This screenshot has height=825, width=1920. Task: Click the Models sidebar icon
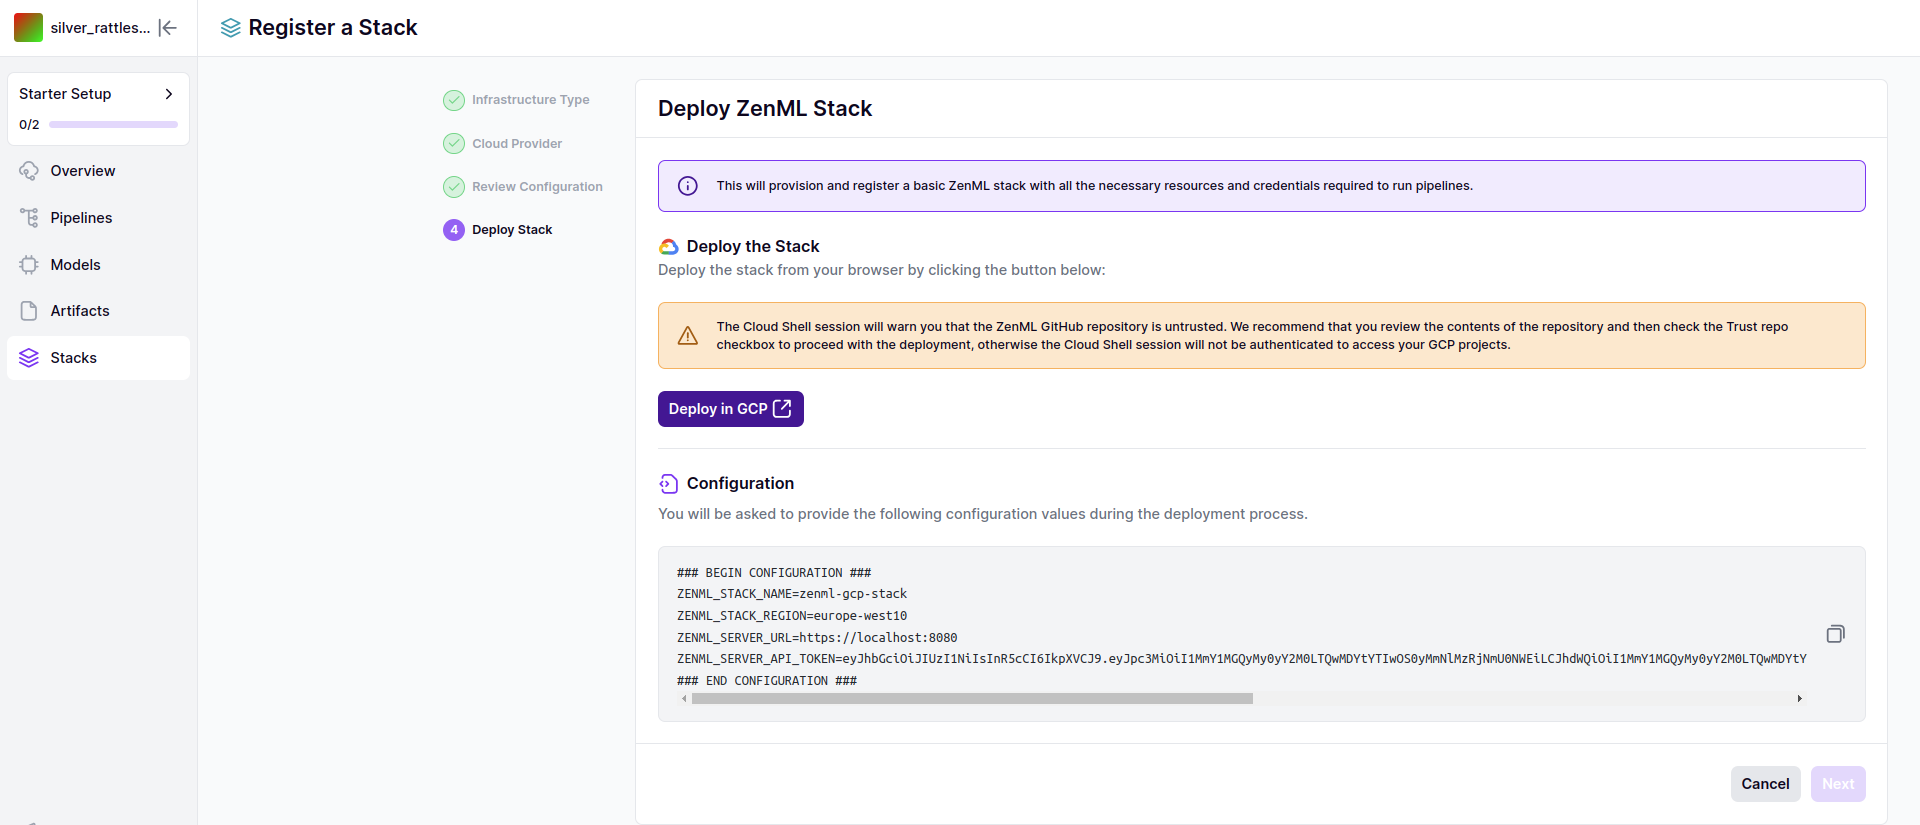point(29,265)
